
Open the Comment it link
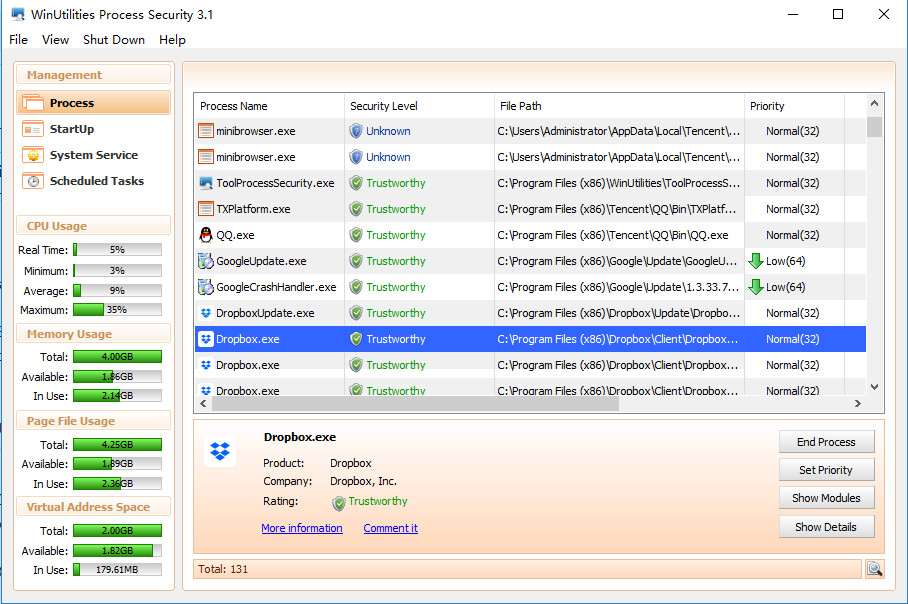point(390,528)
